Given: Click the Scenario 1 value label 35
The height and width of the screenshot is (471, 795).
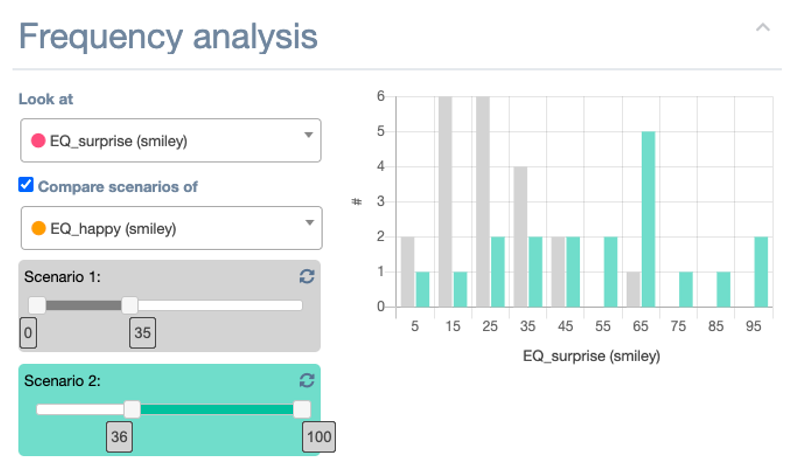Looking at the screenshot, I should [x=142, y=333].
